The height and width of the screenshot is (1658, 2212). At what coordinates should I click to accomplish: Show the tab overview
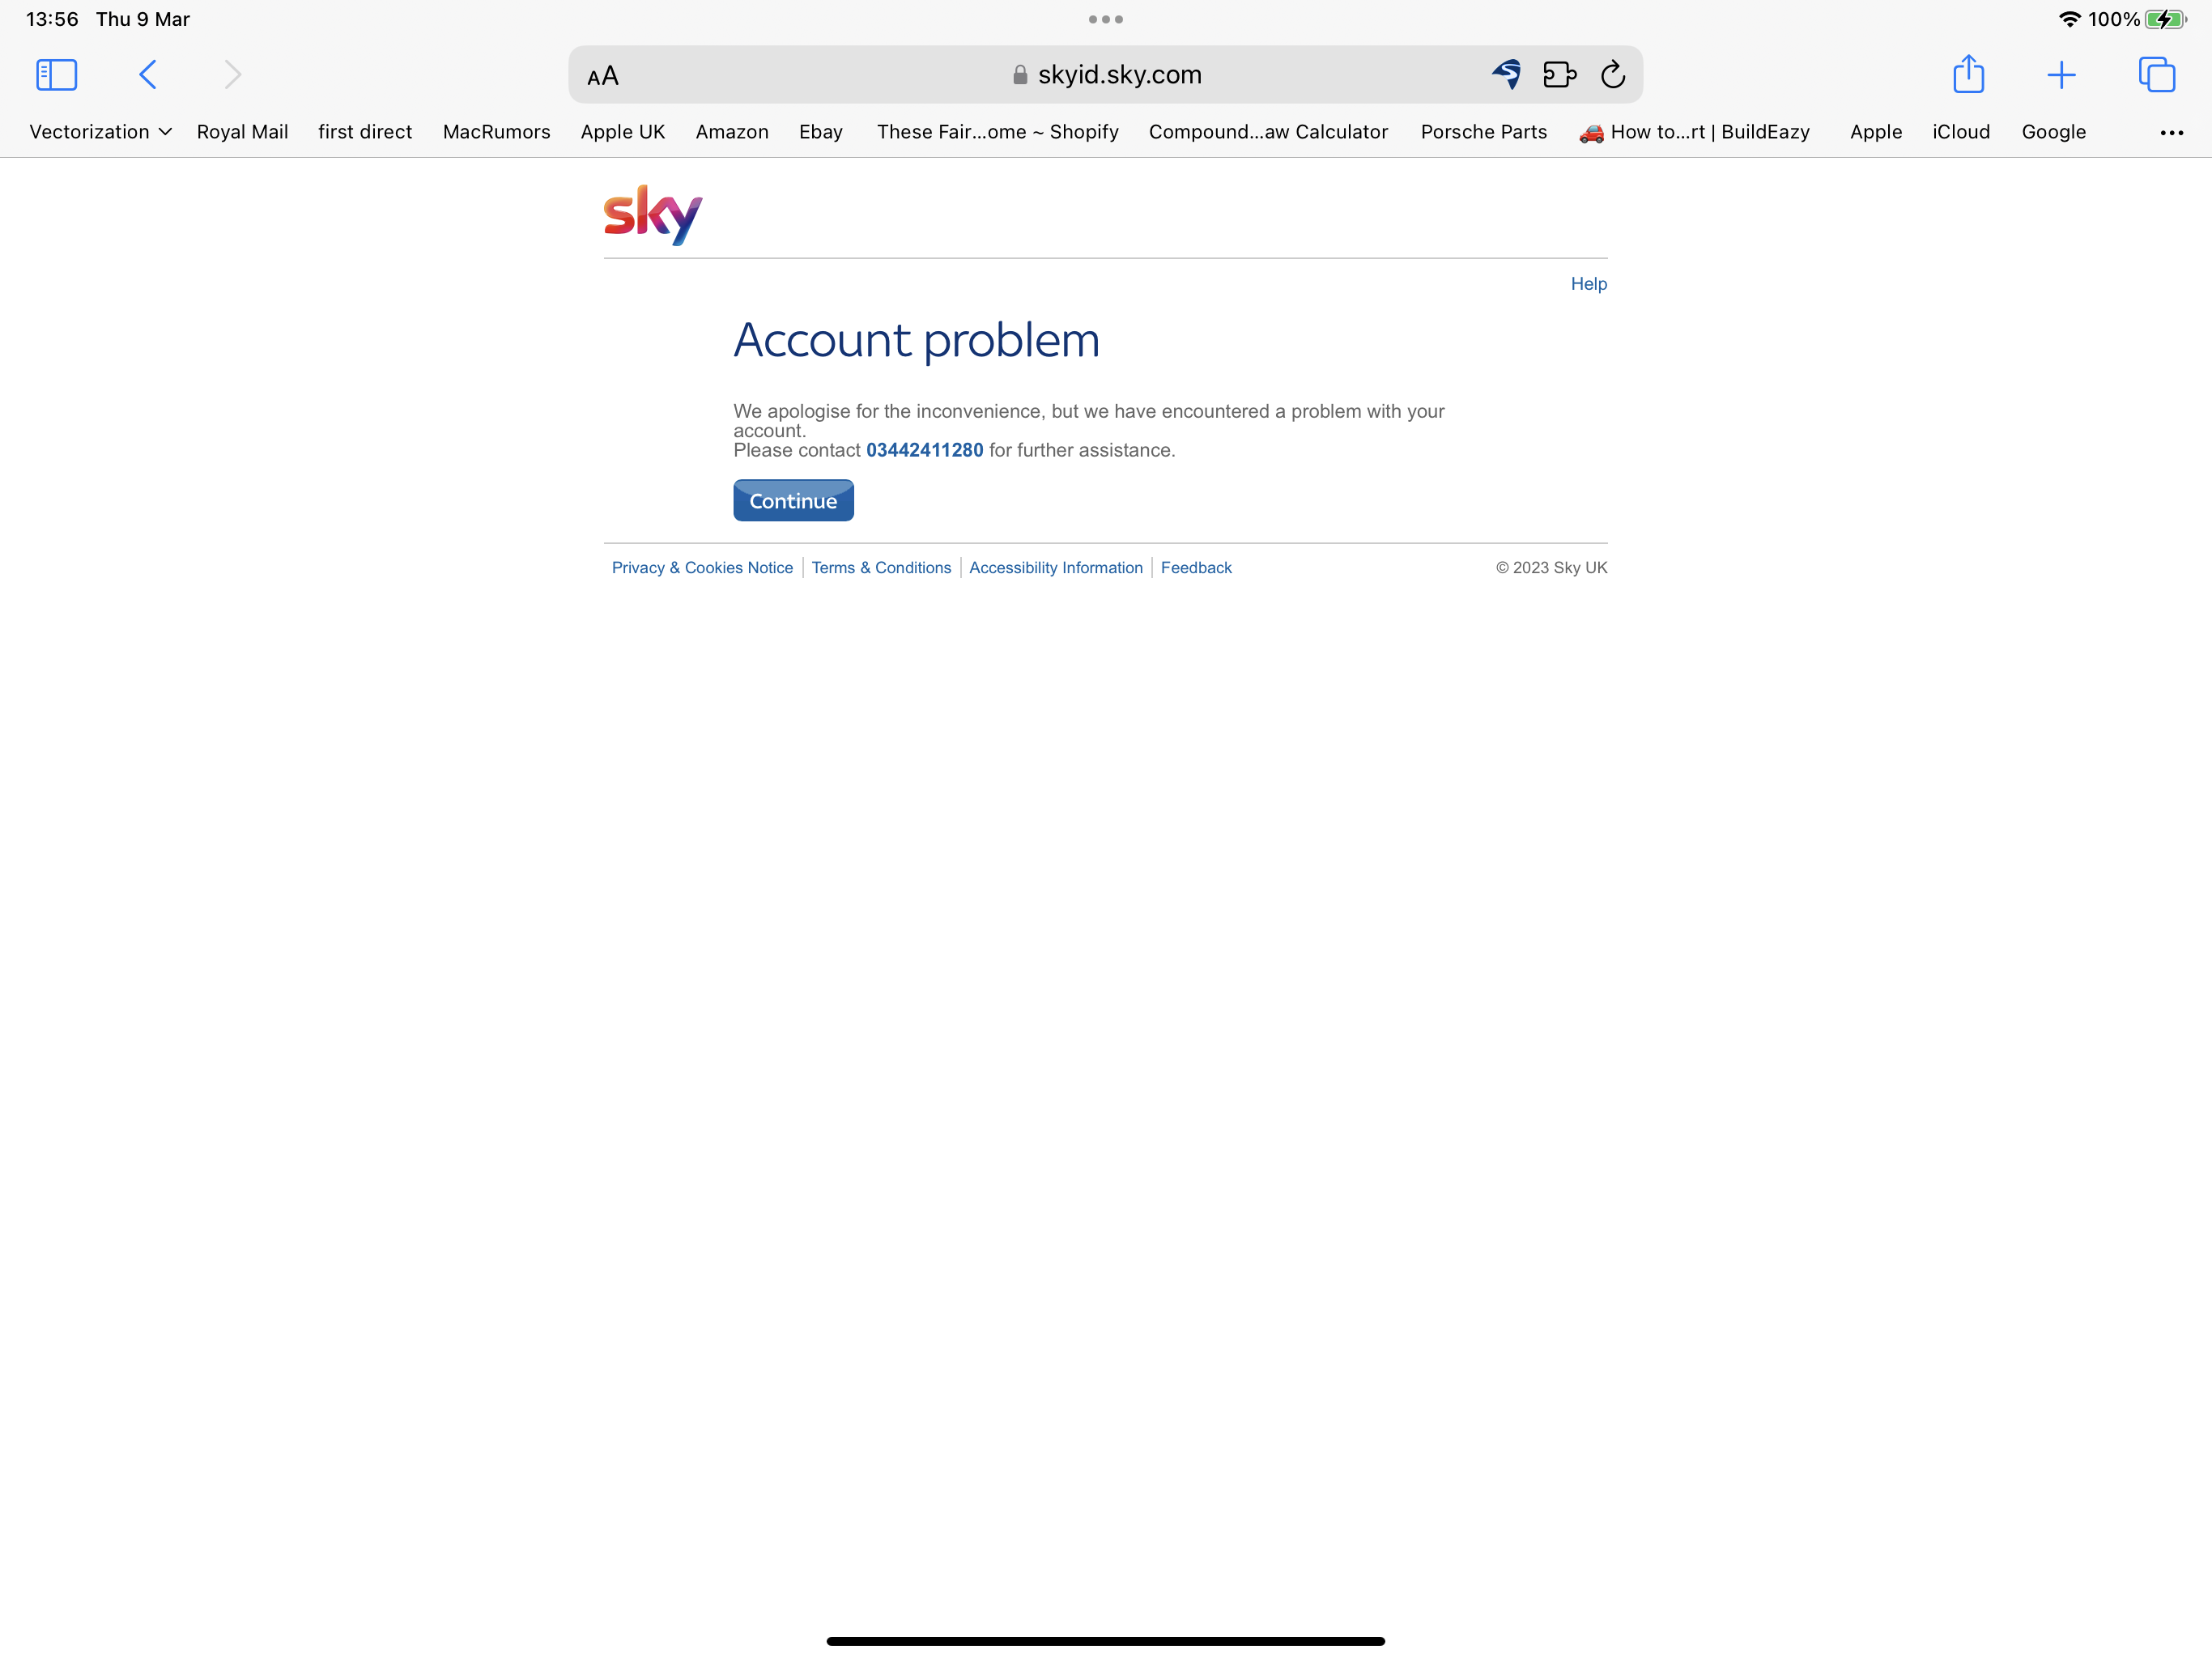coord(2156,75)
